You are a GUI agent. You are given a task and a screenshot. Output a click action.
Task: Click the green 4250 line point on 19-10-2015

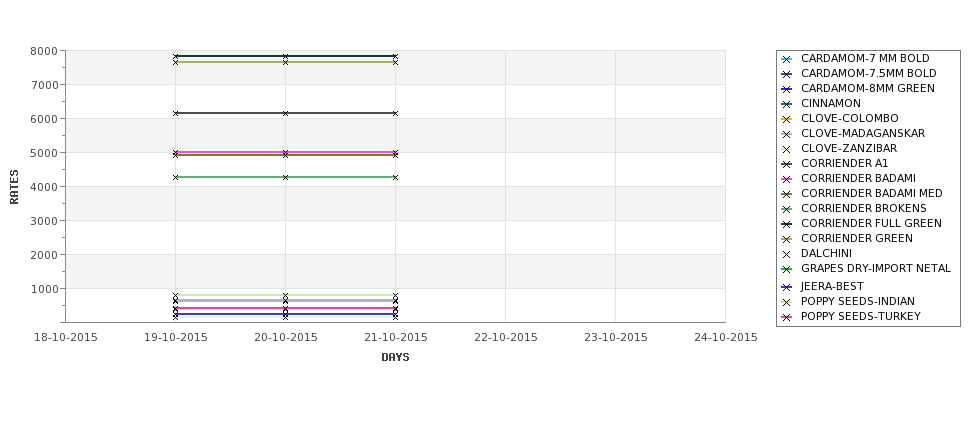(x=175, y=177)
